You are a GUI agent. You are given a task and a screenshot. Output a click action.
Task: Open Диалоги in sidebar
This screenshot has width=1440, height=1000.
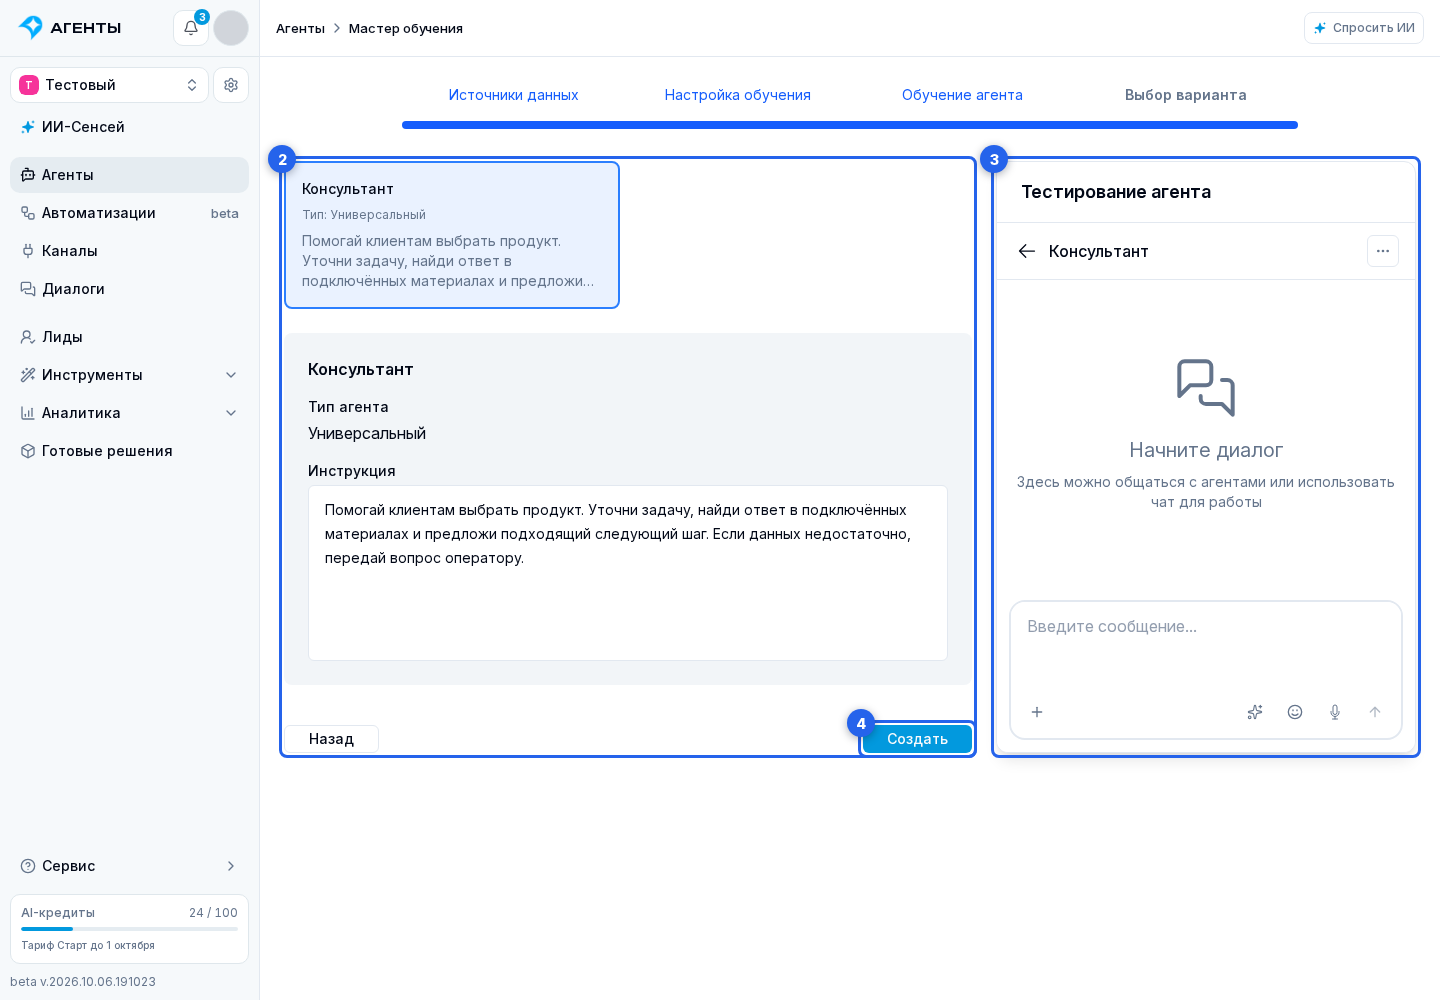(x=129, y=289)
